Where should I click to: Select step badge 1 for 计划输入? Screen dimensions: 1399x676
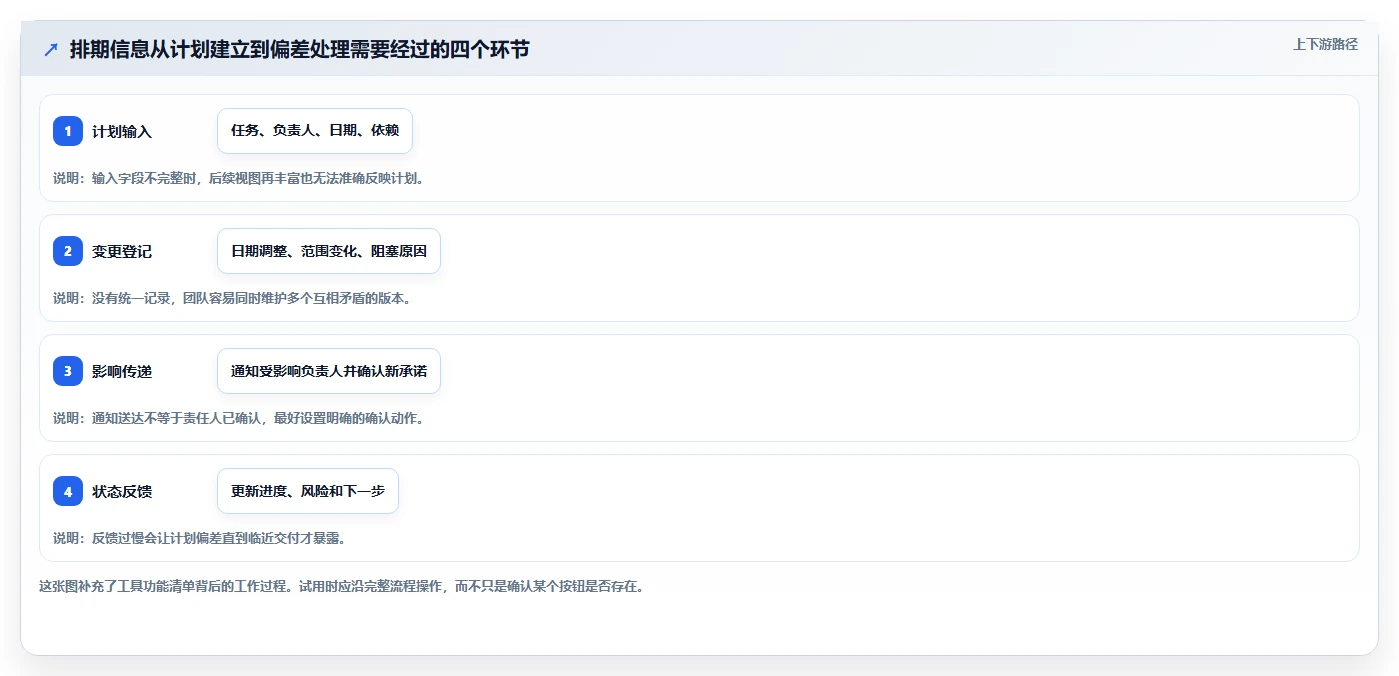tap(68, 131)
